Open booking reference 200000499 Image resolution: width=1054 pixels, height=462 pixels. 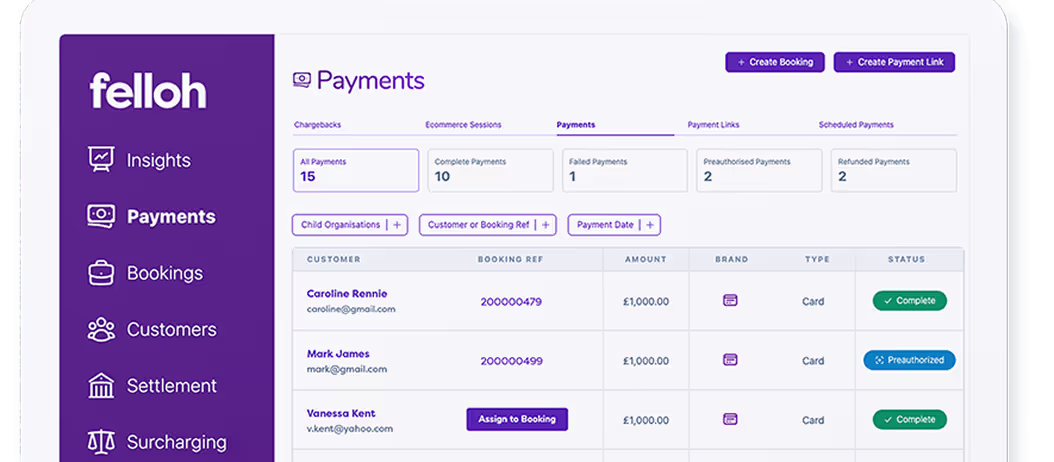[x=511, y=361]
